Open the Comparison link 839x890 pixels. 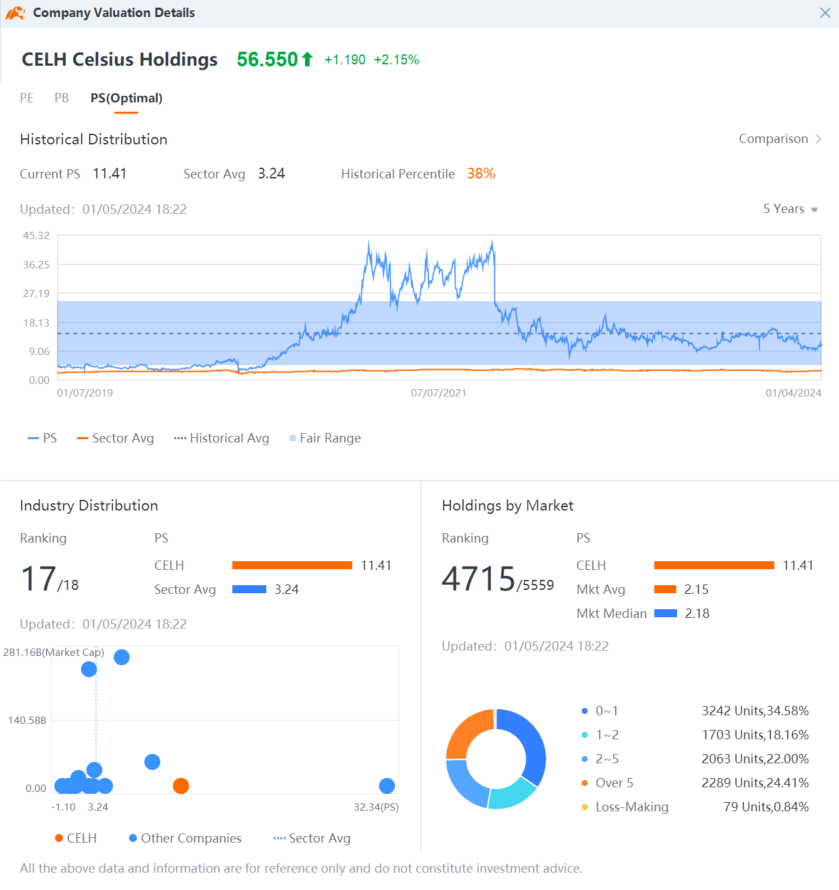[x=773, y=138]
